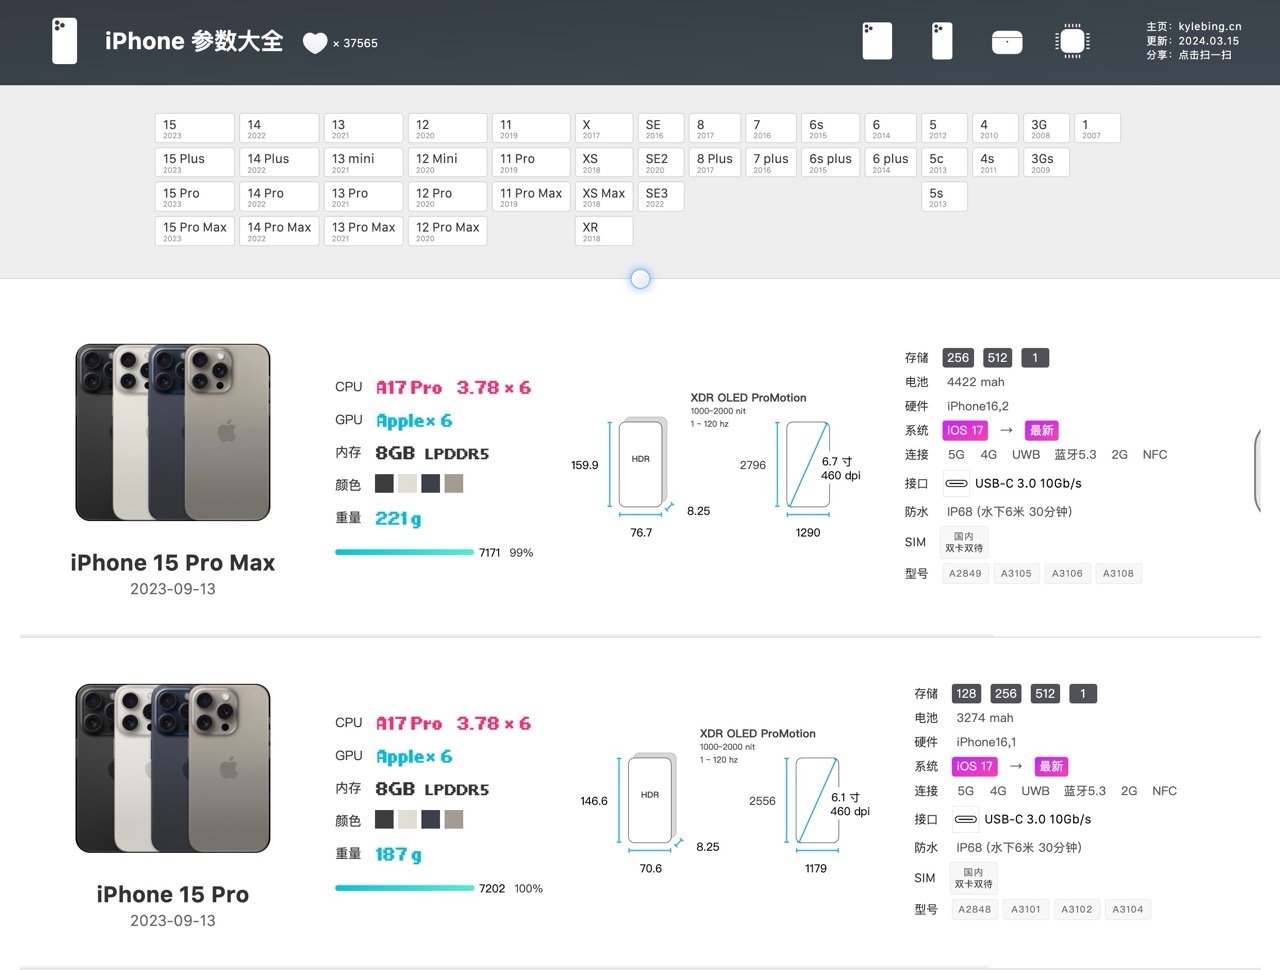Viewport: 1280px width, 970px height.
Task: Click the 4422 mah battery value
Action: (x=976, y=382)
